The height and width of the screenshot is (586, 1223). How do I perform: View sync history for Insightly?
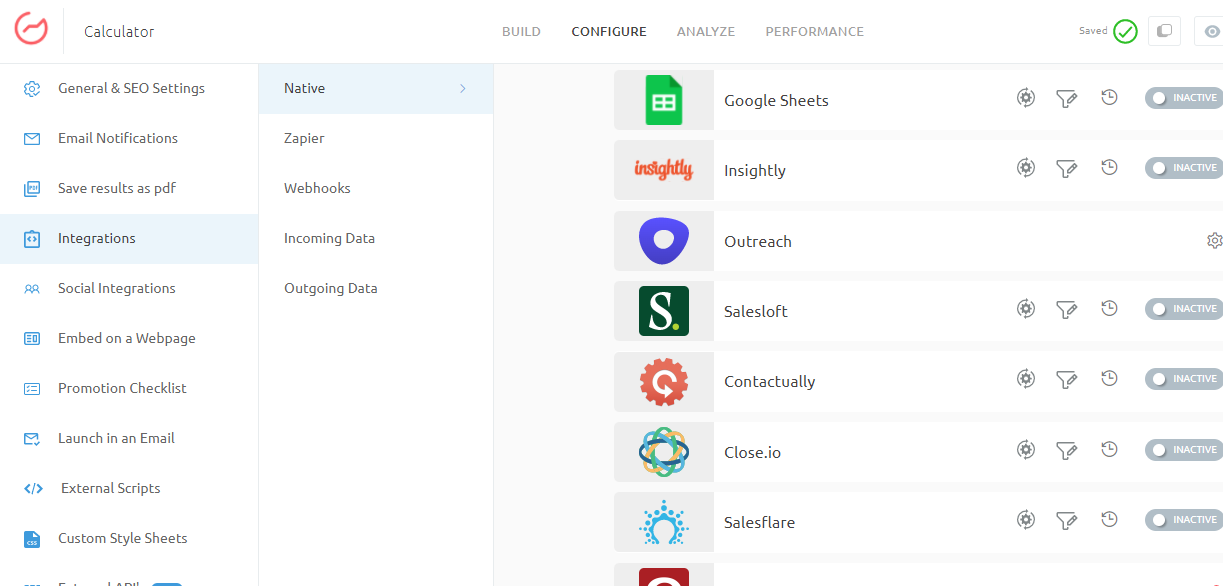[1109, 168]
